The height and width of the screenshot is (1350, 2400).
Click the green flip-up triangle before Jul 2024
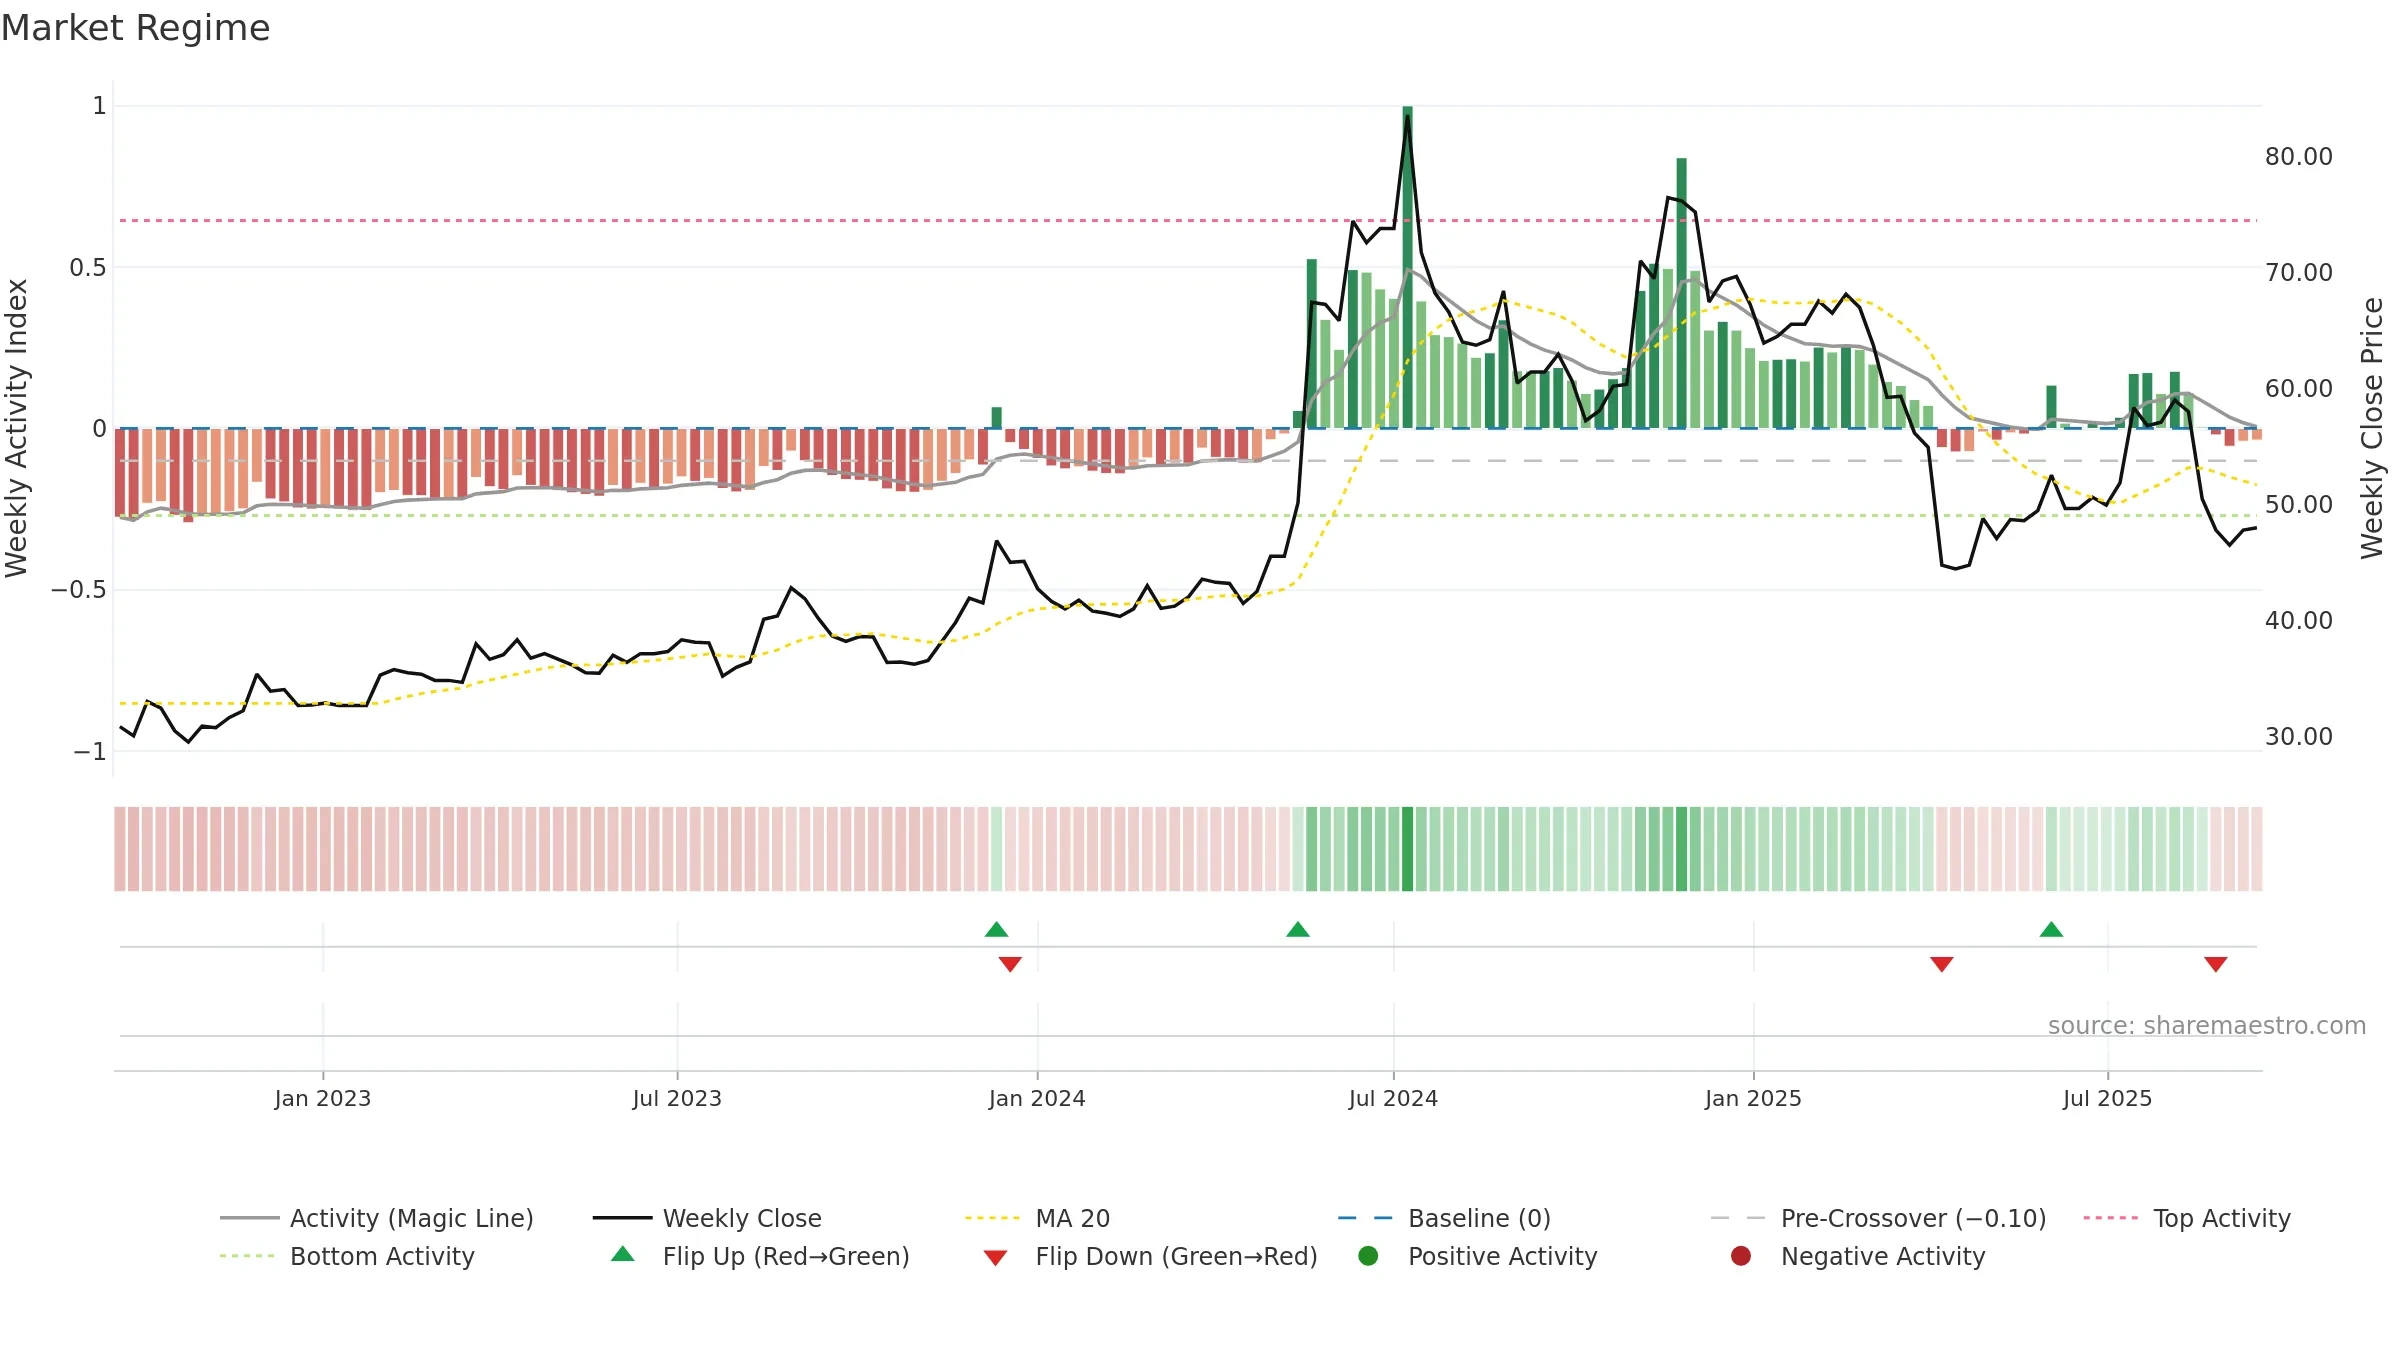click(1298, 930)
